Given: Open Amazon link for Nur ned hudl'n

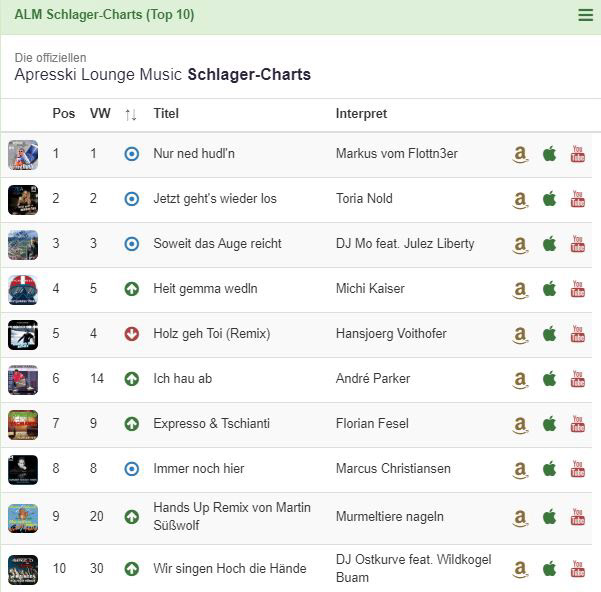Looking at the screenshot, I should [520, 154].
